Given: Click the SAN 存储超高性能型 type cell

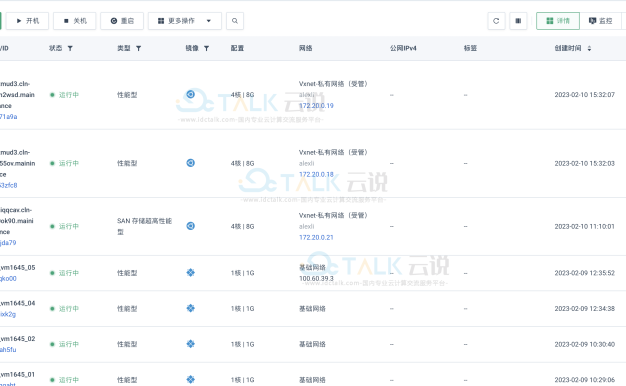Looking at the screenshot, I should [x=144, y=226].
